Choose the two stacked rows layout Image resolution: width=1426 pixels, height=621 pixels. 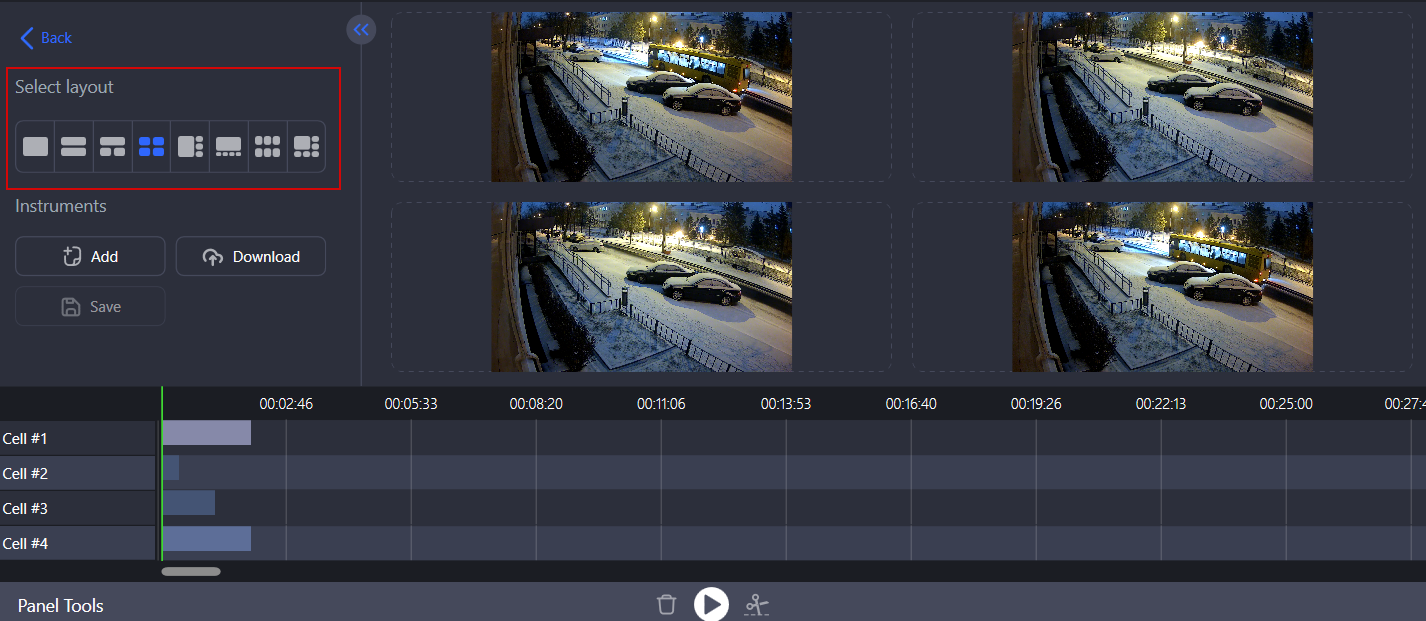pos(73,146)
